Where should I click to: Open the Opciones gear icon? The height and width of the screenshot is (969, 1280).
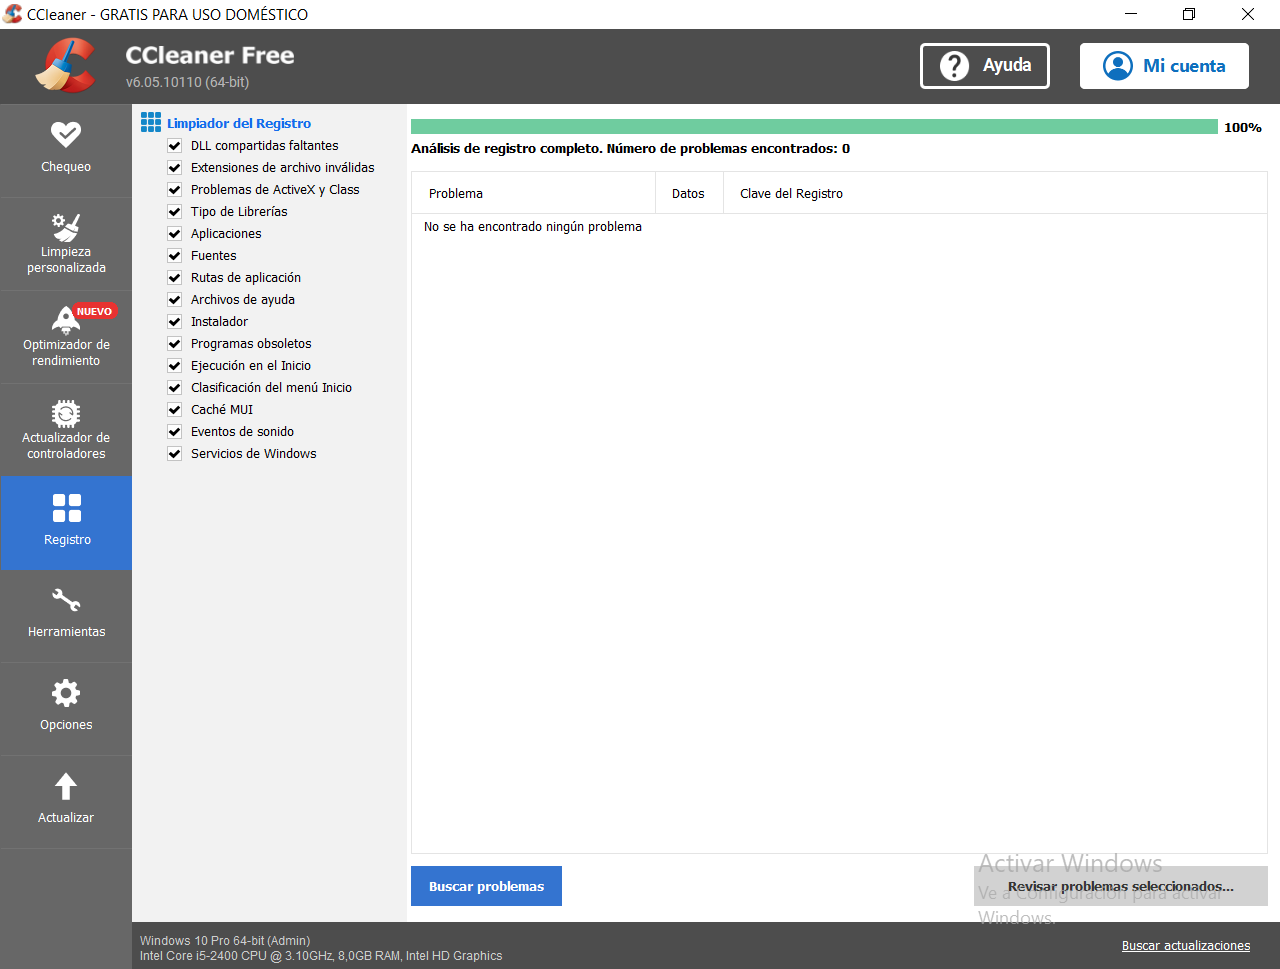tap(66, 693)
